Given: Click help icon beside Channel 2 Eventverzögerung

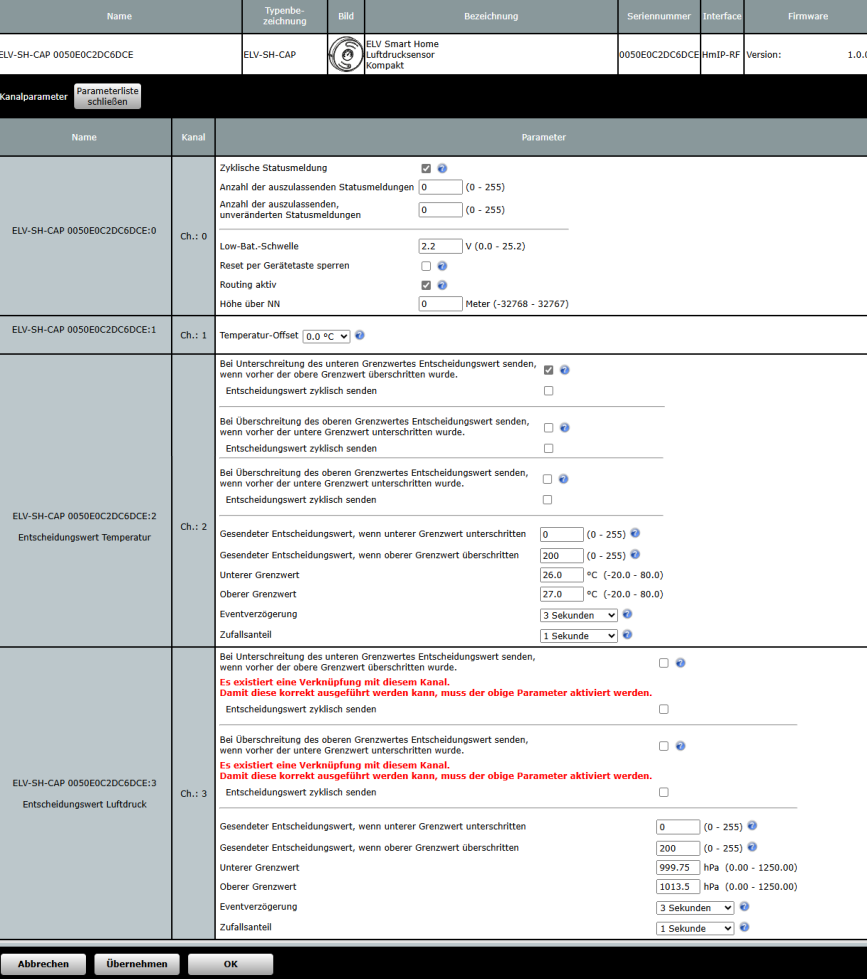Looking at the screenshot, I should tap(627, 615).
